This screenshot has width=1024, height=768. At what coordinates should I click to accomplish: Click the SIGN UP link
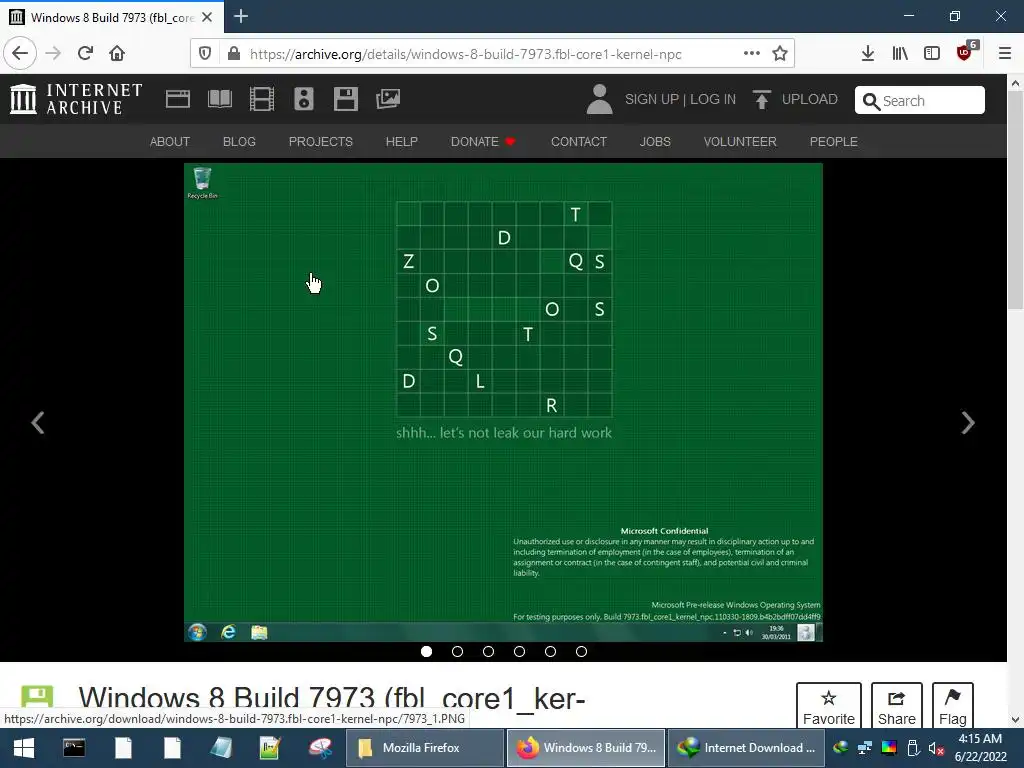coord(652,99)
